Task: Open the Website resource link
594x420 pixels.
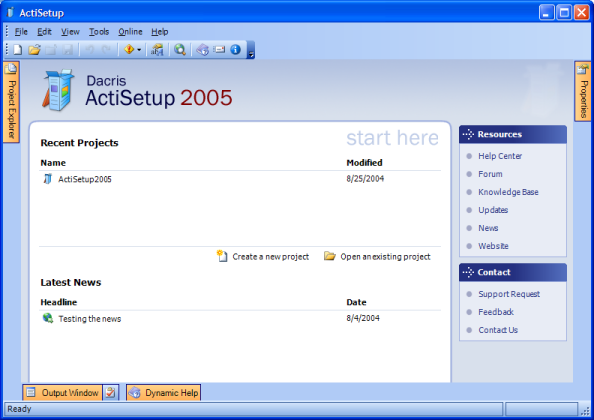Action: coord(493,246)
